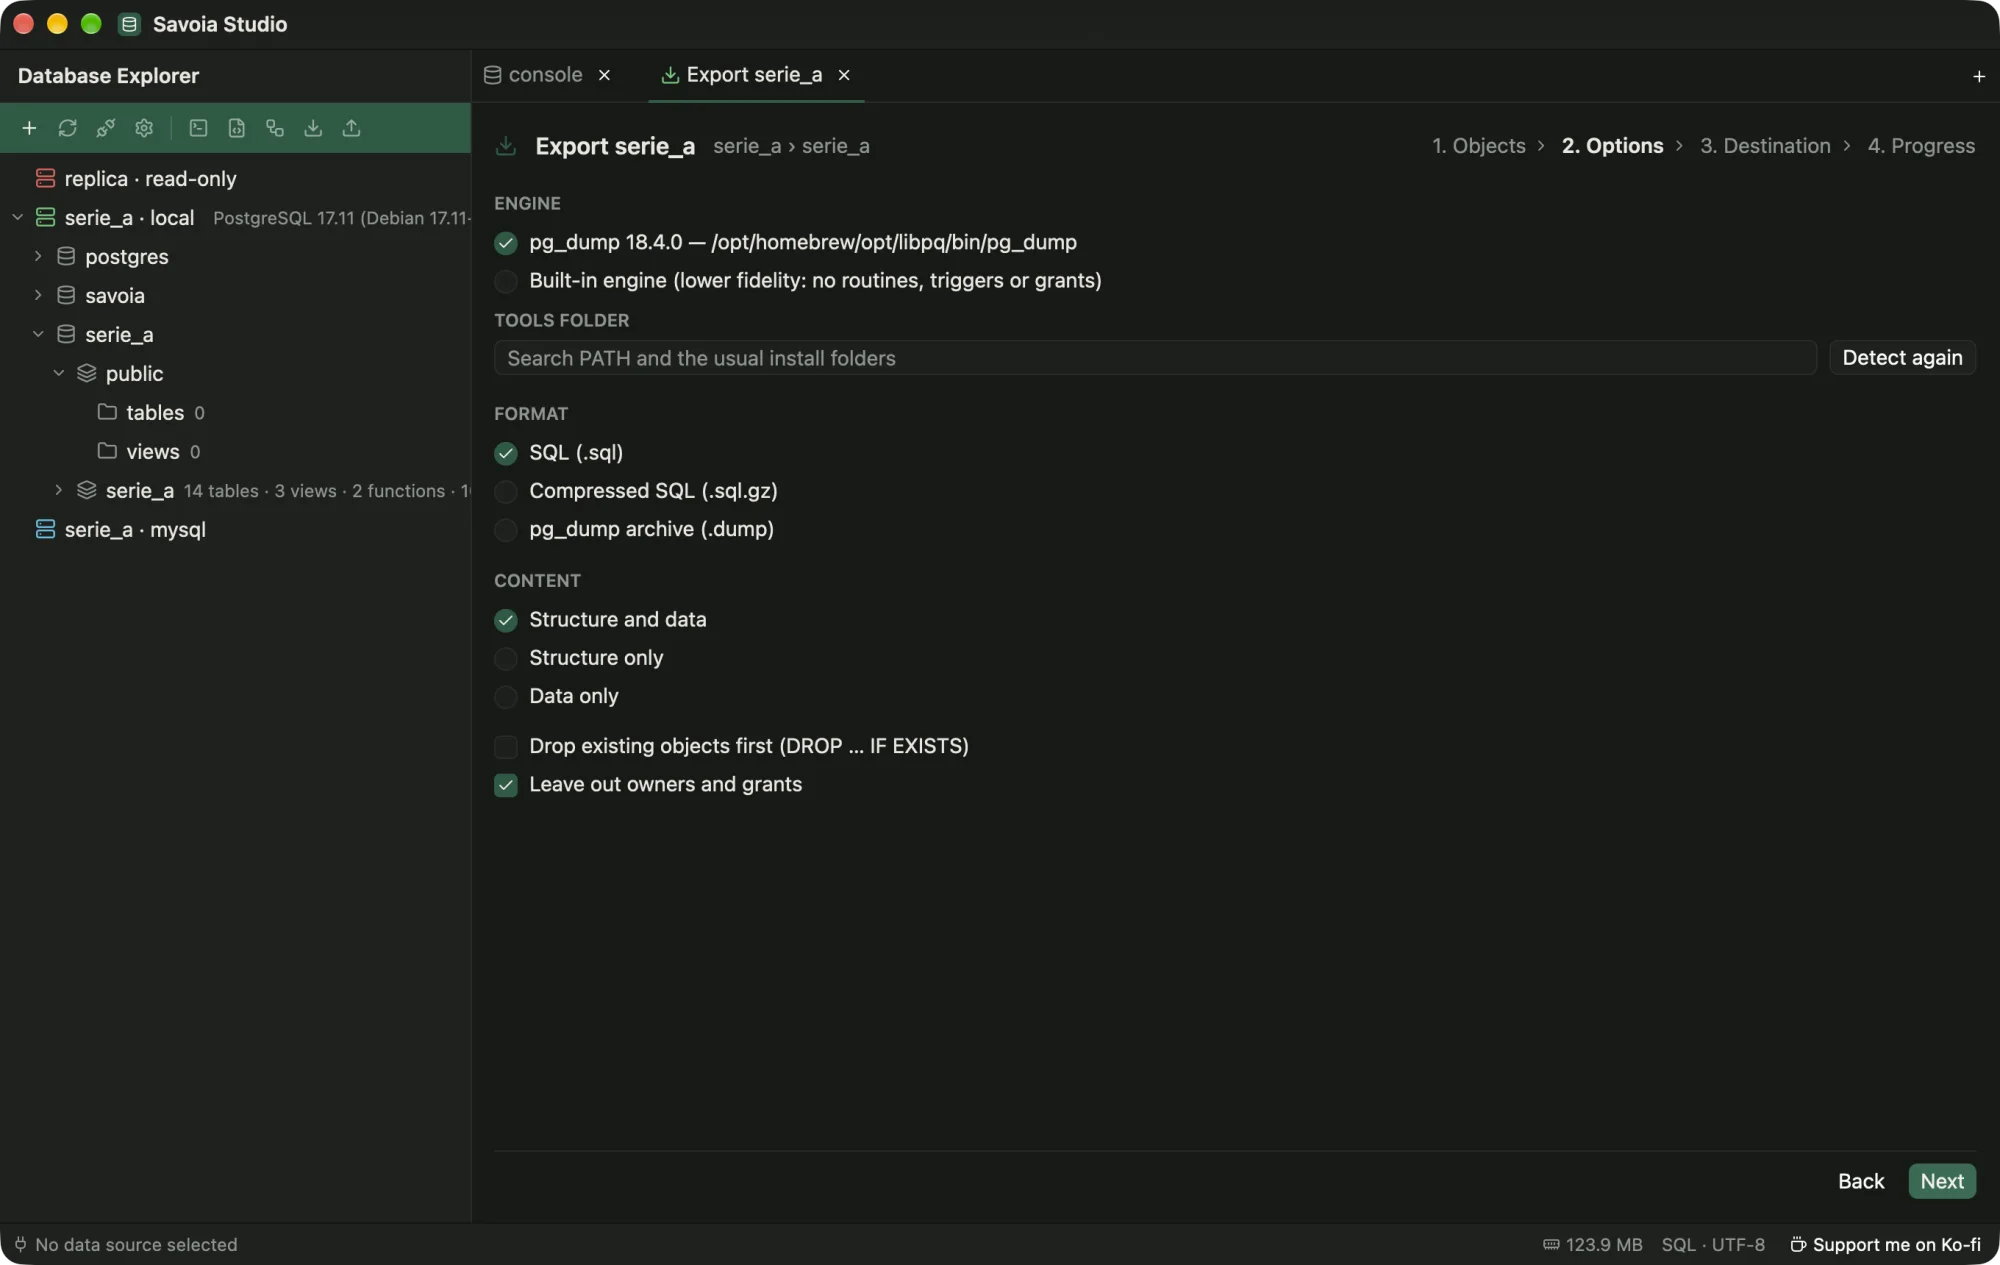Select the pg_dump 18.4.0 engine option
Screen dimensions: 2000x1265
(506, 243)
